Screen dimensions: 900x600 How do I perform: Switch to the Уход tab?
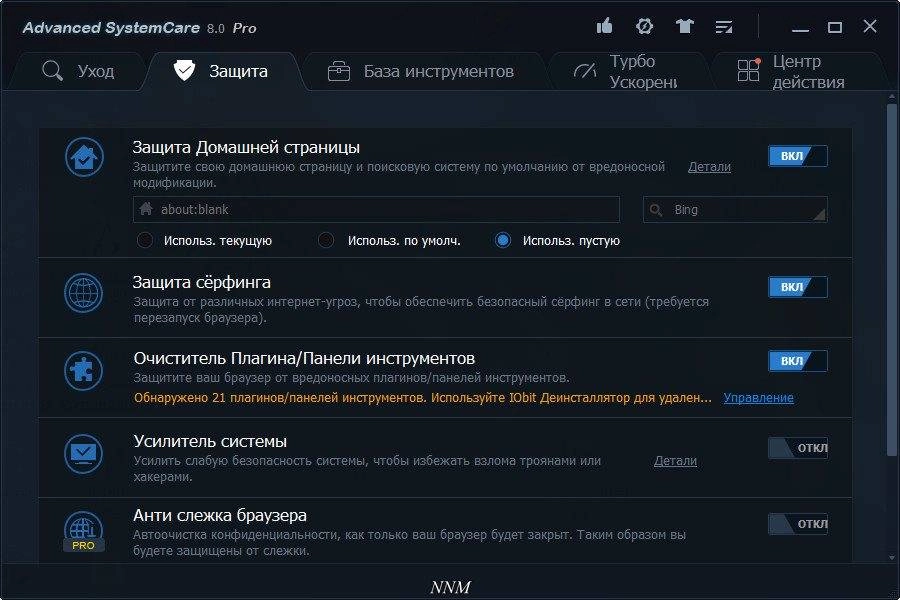point(79,71)
